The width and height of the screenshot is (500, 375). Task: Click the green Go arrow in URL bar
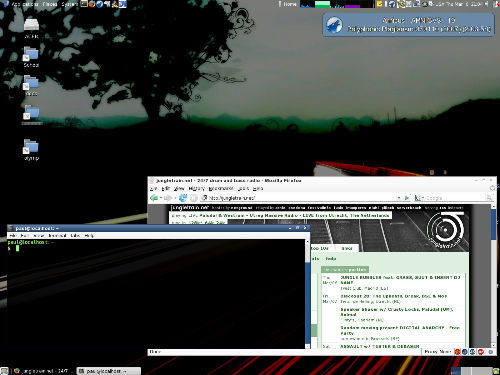click(407, 198)
